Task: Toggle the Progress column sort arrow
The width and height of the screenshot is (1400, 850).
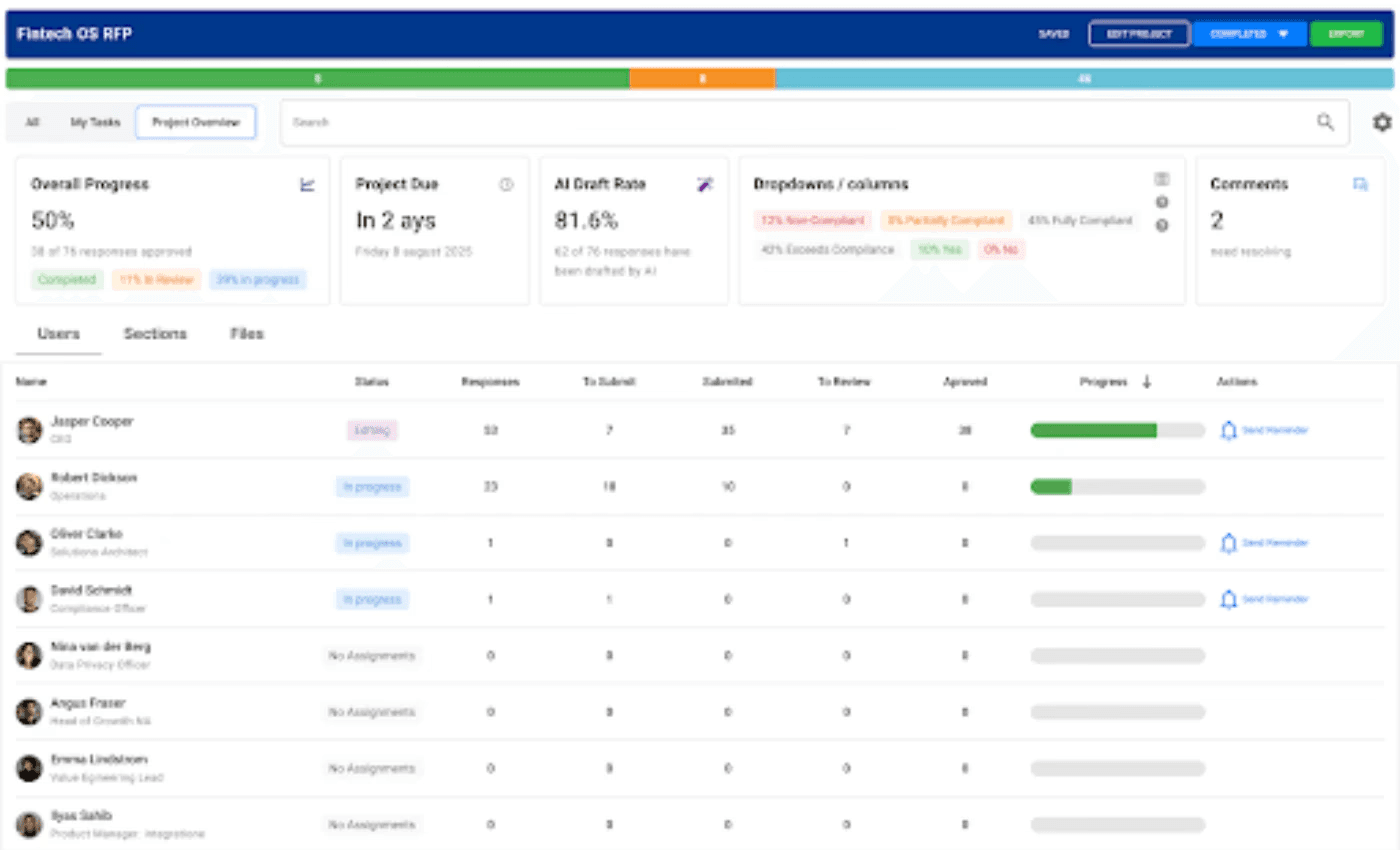Action: (x=1148, y=382)
